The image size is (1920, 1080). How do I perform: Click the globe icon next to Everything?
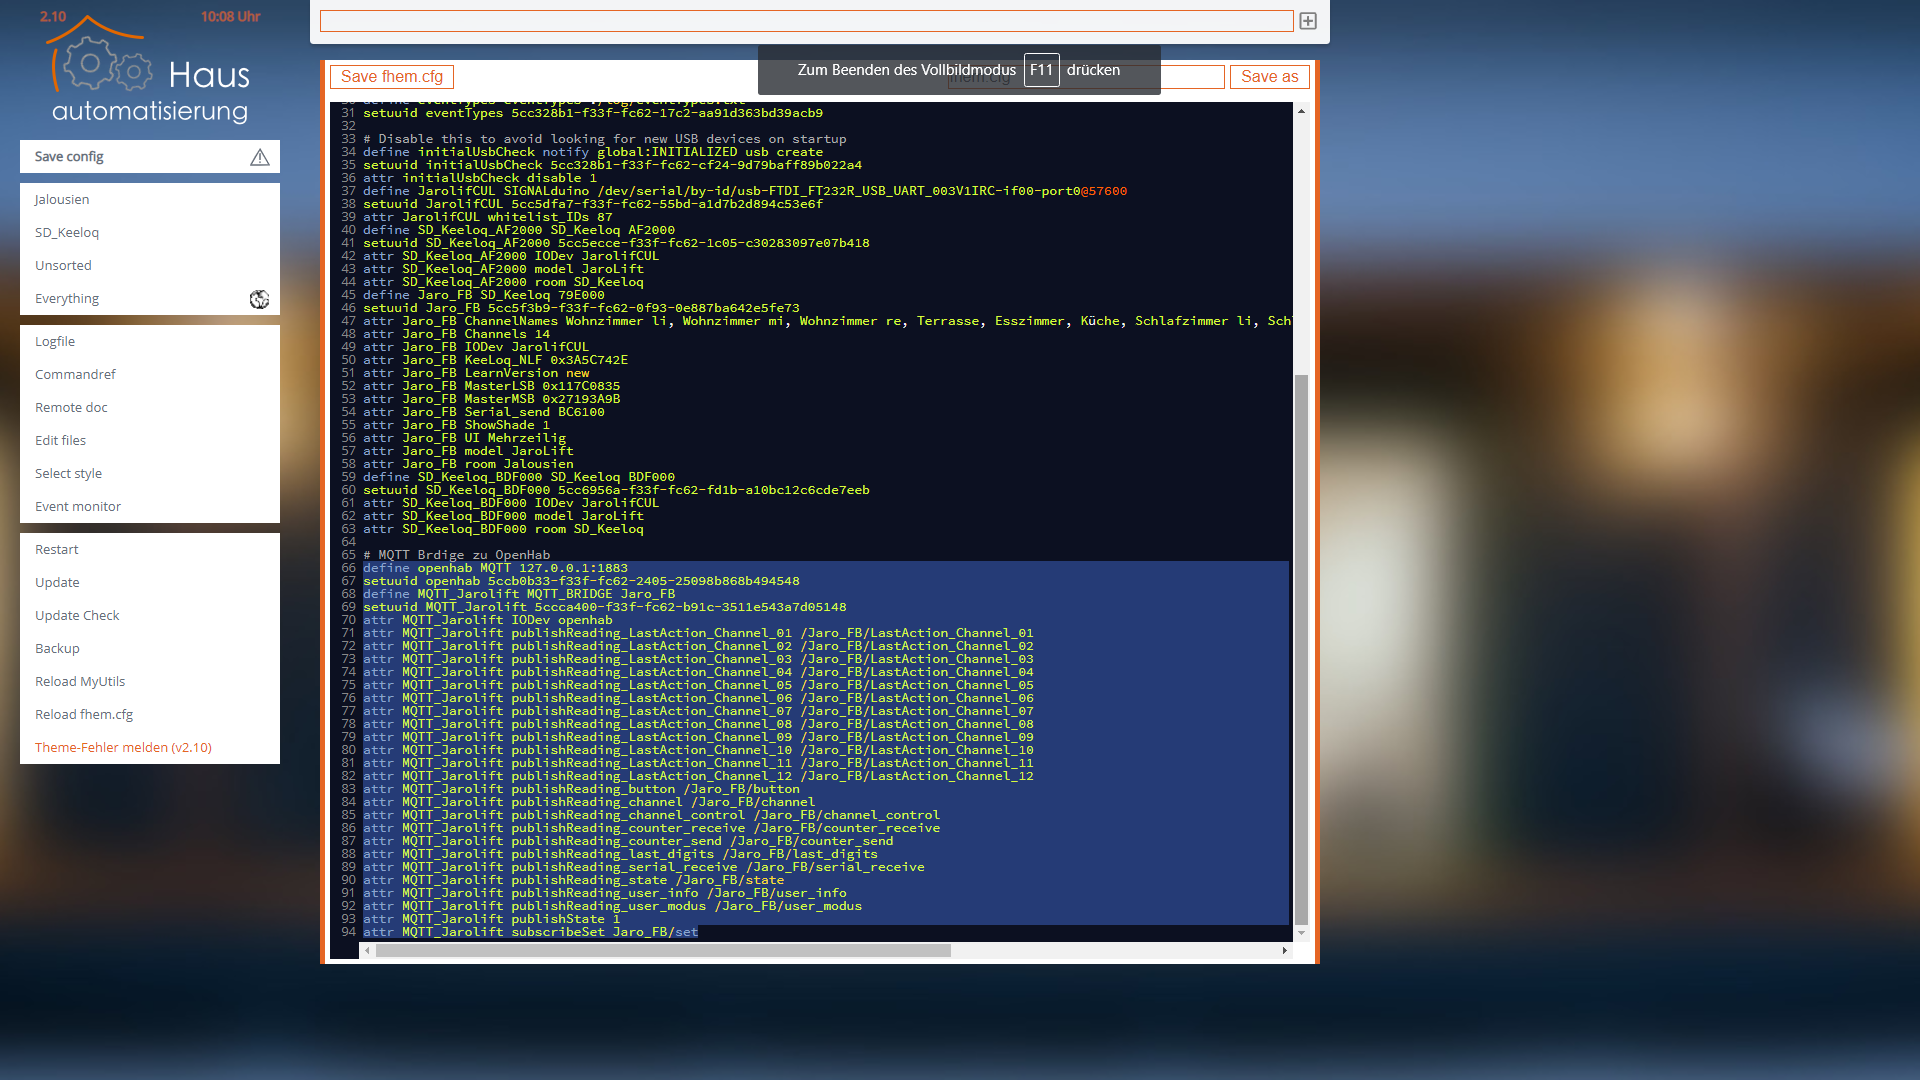pos(259,299)
